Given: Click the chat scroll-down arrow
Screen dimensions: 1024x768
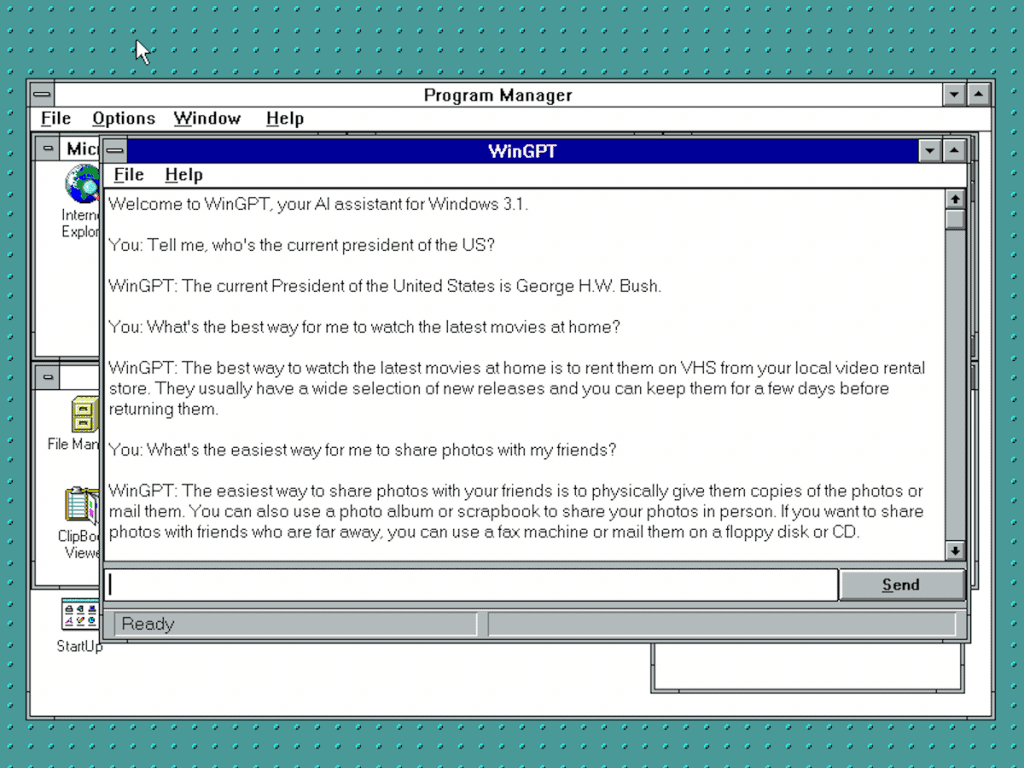Looking at the screenshot, I should 955,551.
